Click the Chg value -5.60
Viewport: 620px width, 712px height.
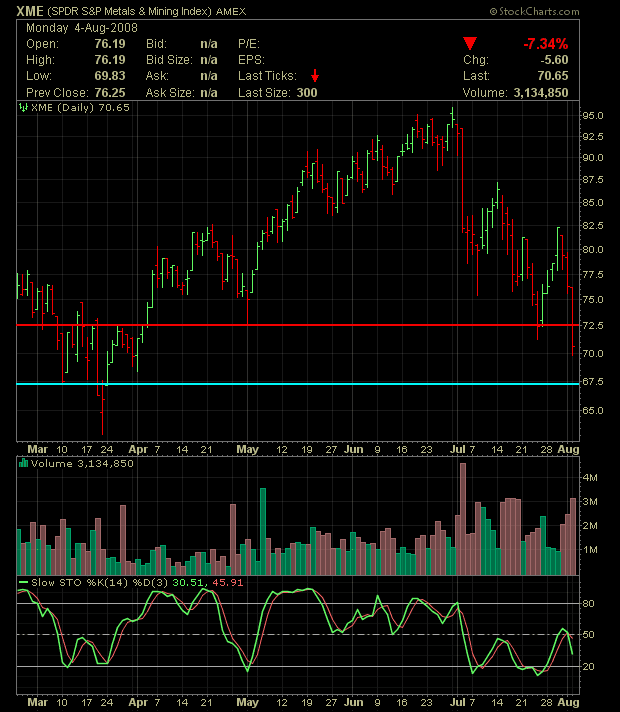tap(554, 59)
